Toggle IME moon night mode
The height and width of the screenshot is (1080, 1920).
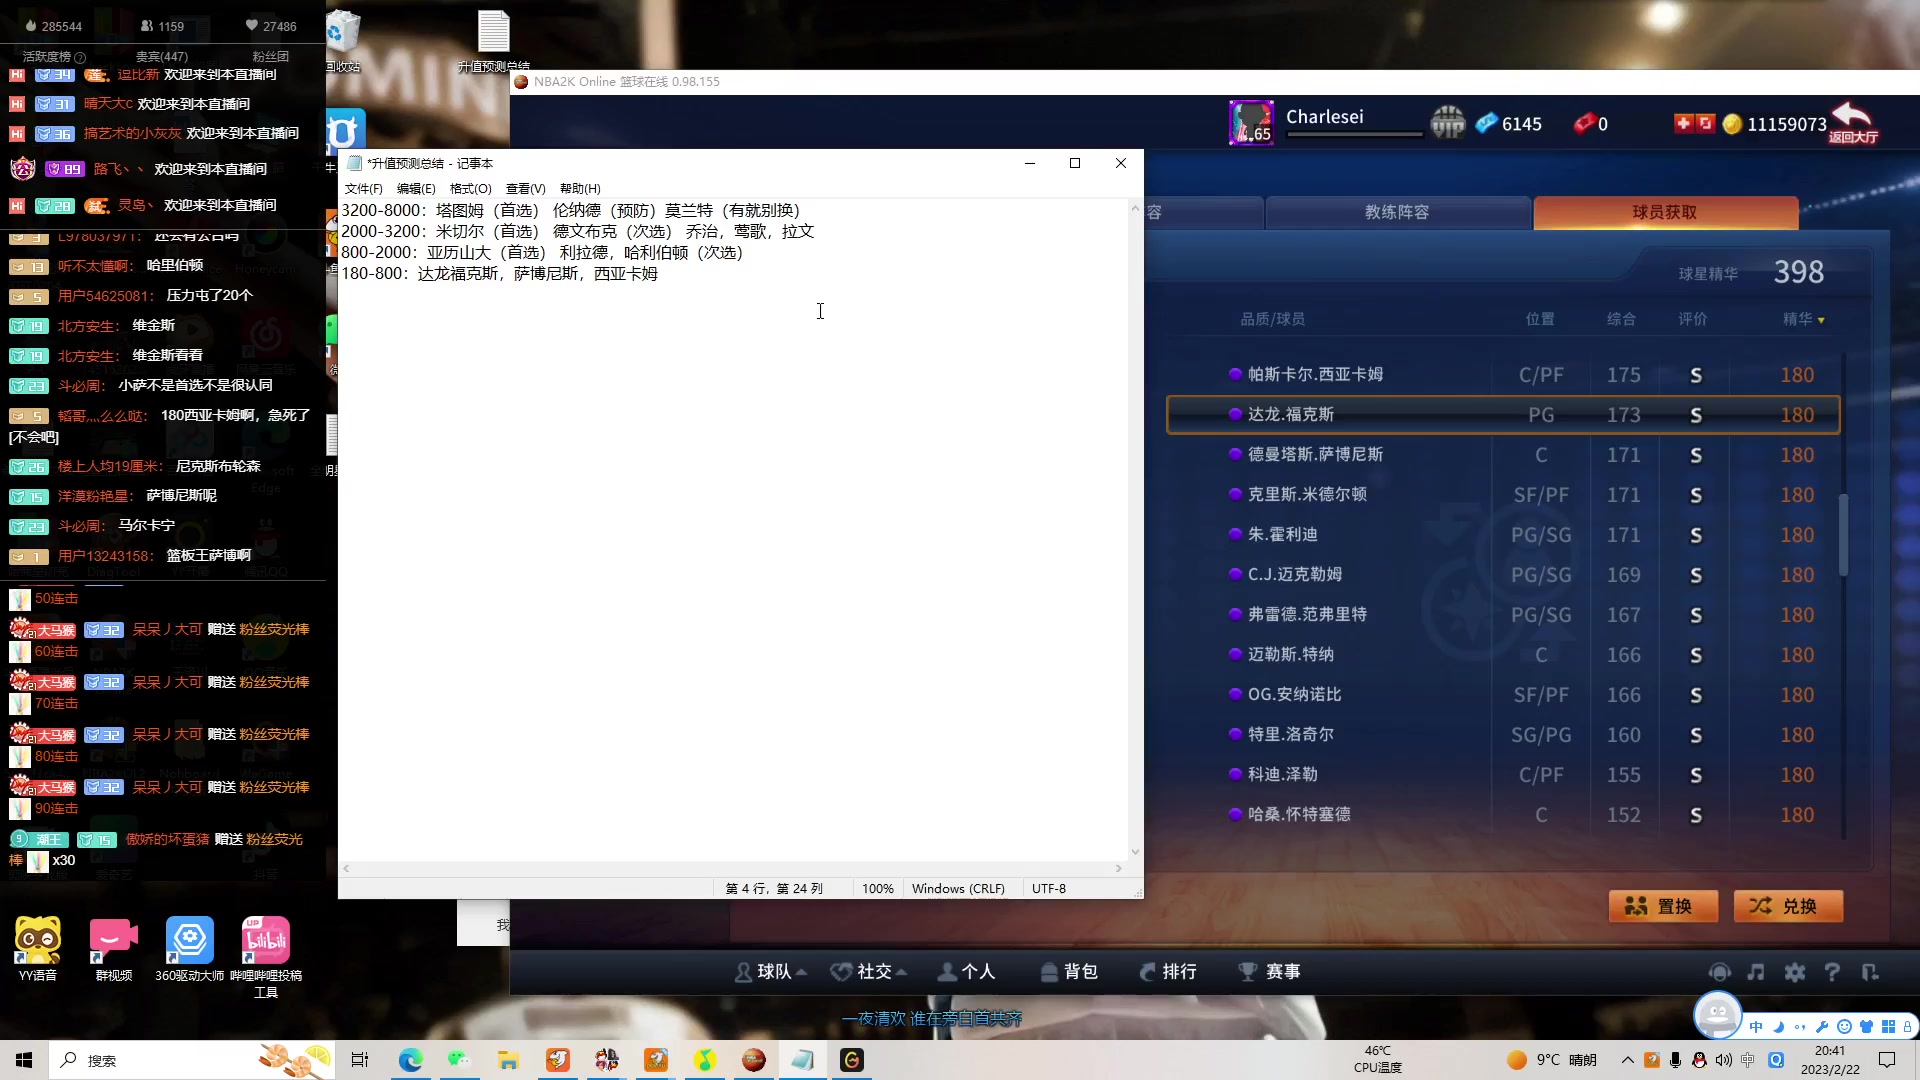tap(1778, 1027)
